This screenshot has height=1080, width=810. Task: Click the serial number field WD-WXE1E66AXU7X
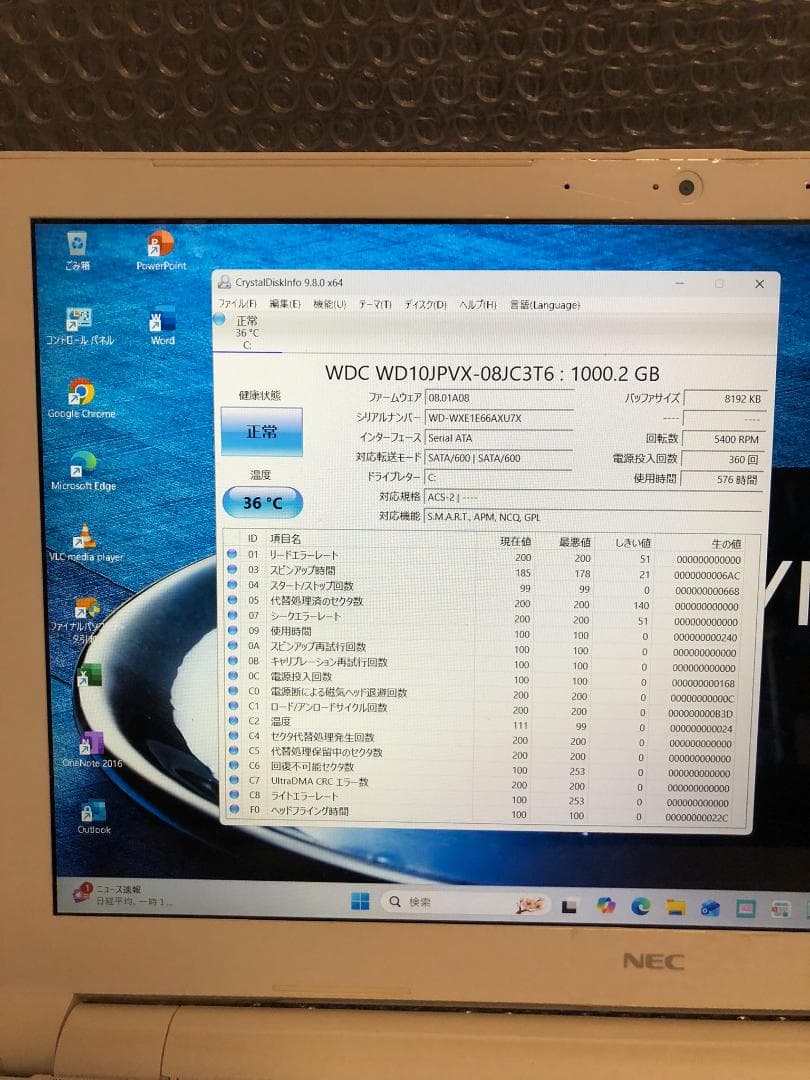499,418
